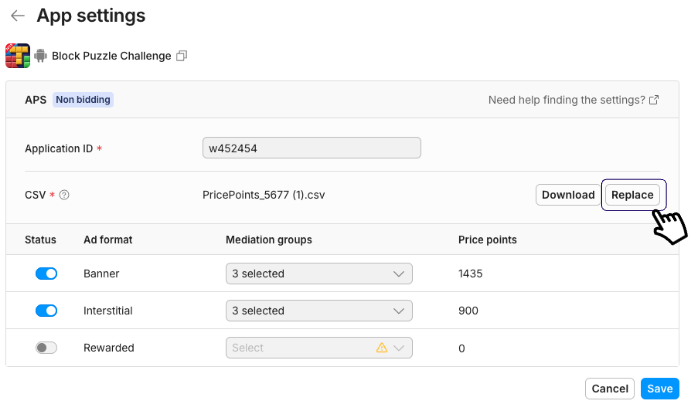Disable the Banner ad format toggle

point(46,274)
